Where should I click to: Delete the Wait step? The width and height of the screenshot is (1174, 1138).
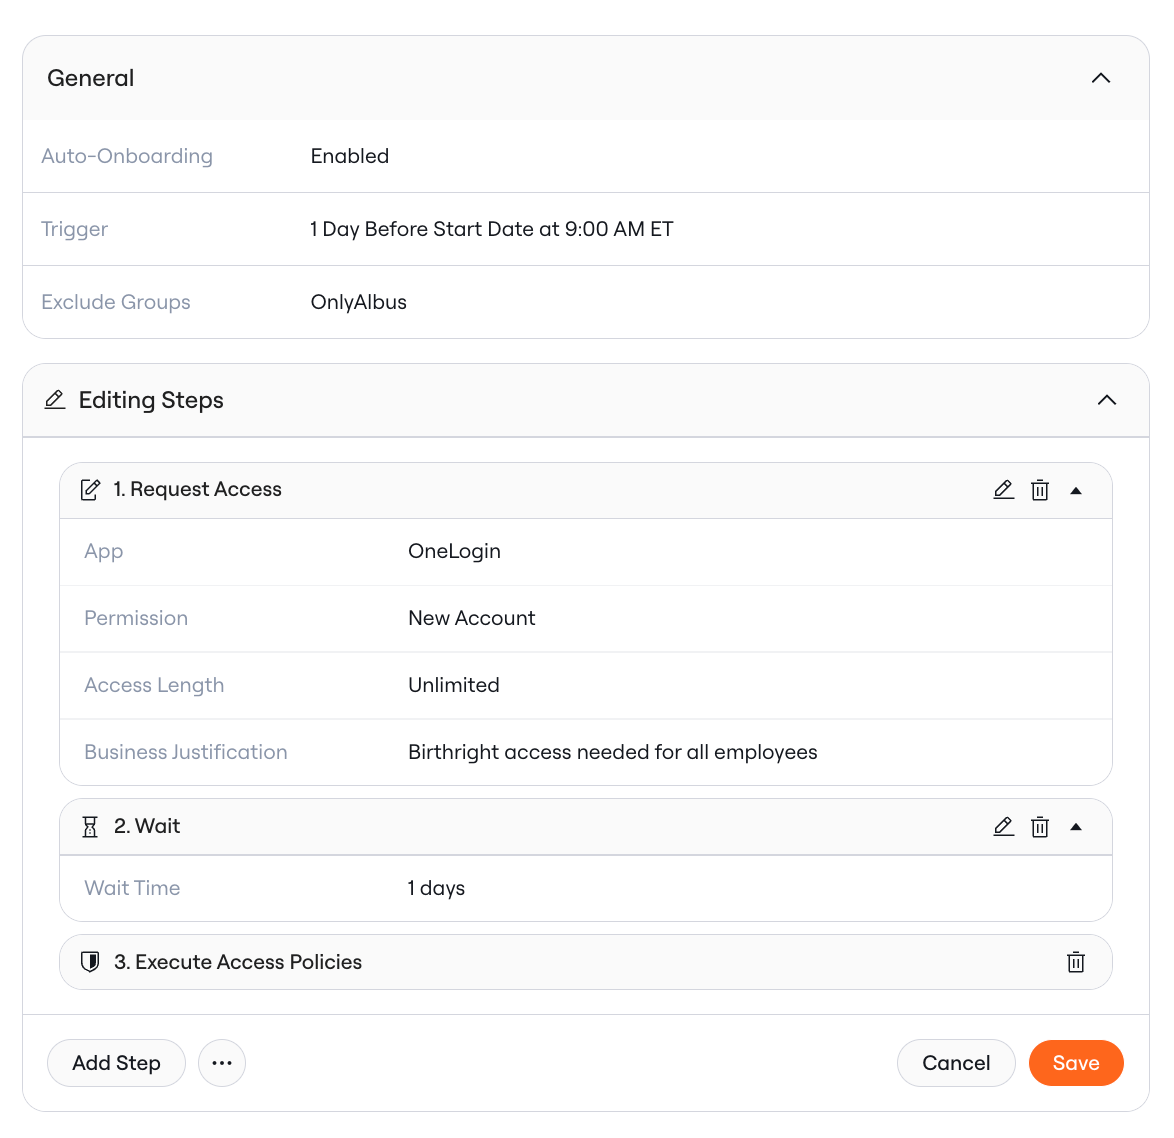point(1040,827)
